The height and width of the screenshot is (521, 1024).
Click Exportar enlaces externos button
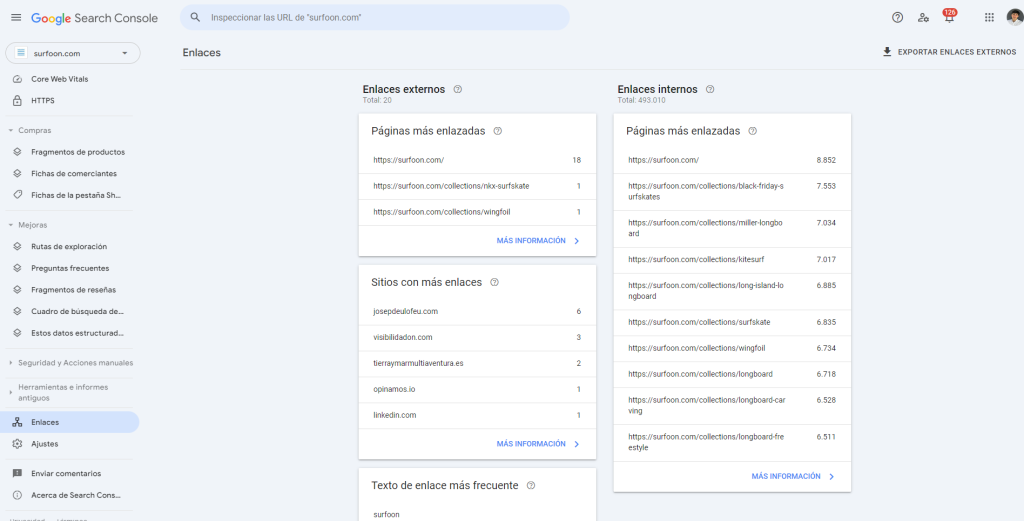pyautogui.click(x=948, y=52)
